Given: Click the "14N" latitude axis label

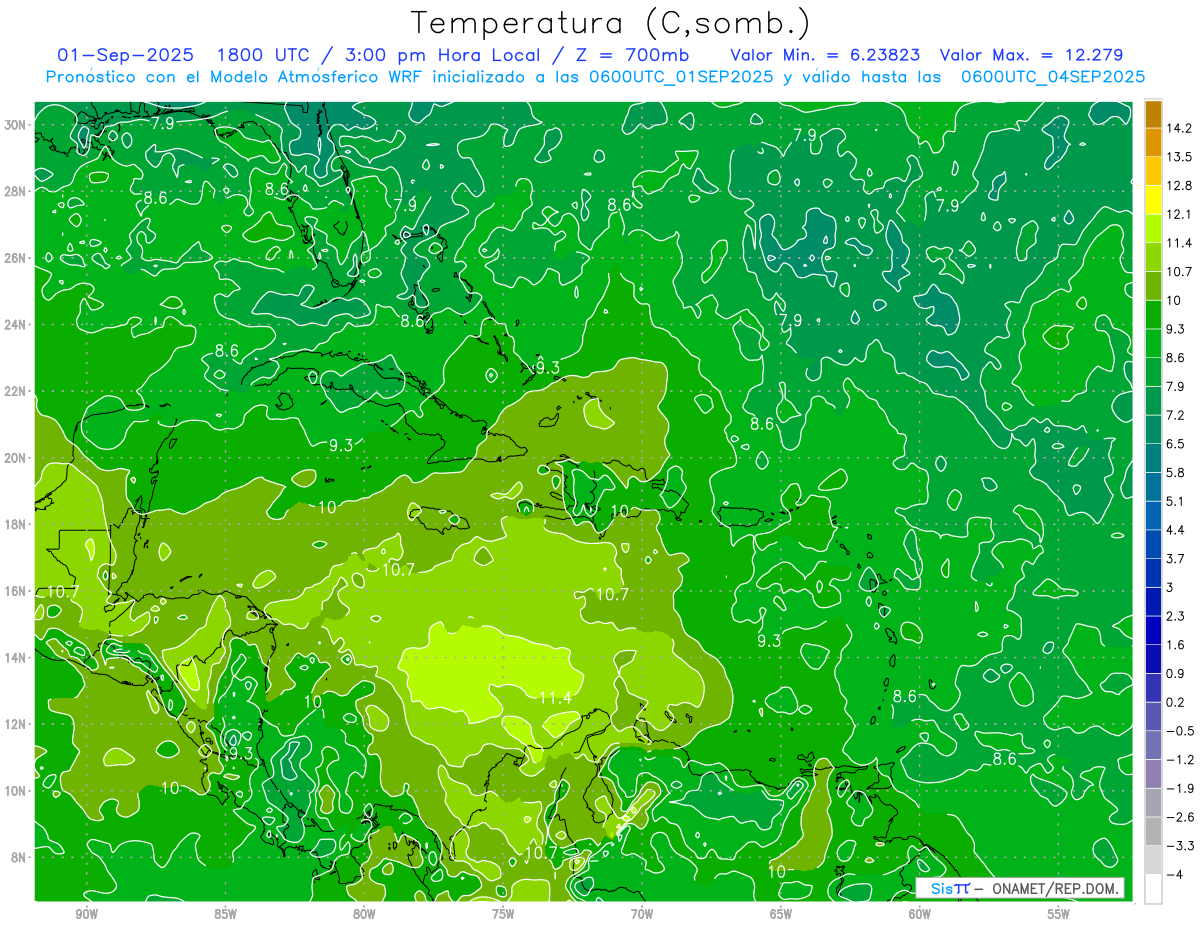Looking at the screenshot, I should pyautogui.click(x=15, y=657).
